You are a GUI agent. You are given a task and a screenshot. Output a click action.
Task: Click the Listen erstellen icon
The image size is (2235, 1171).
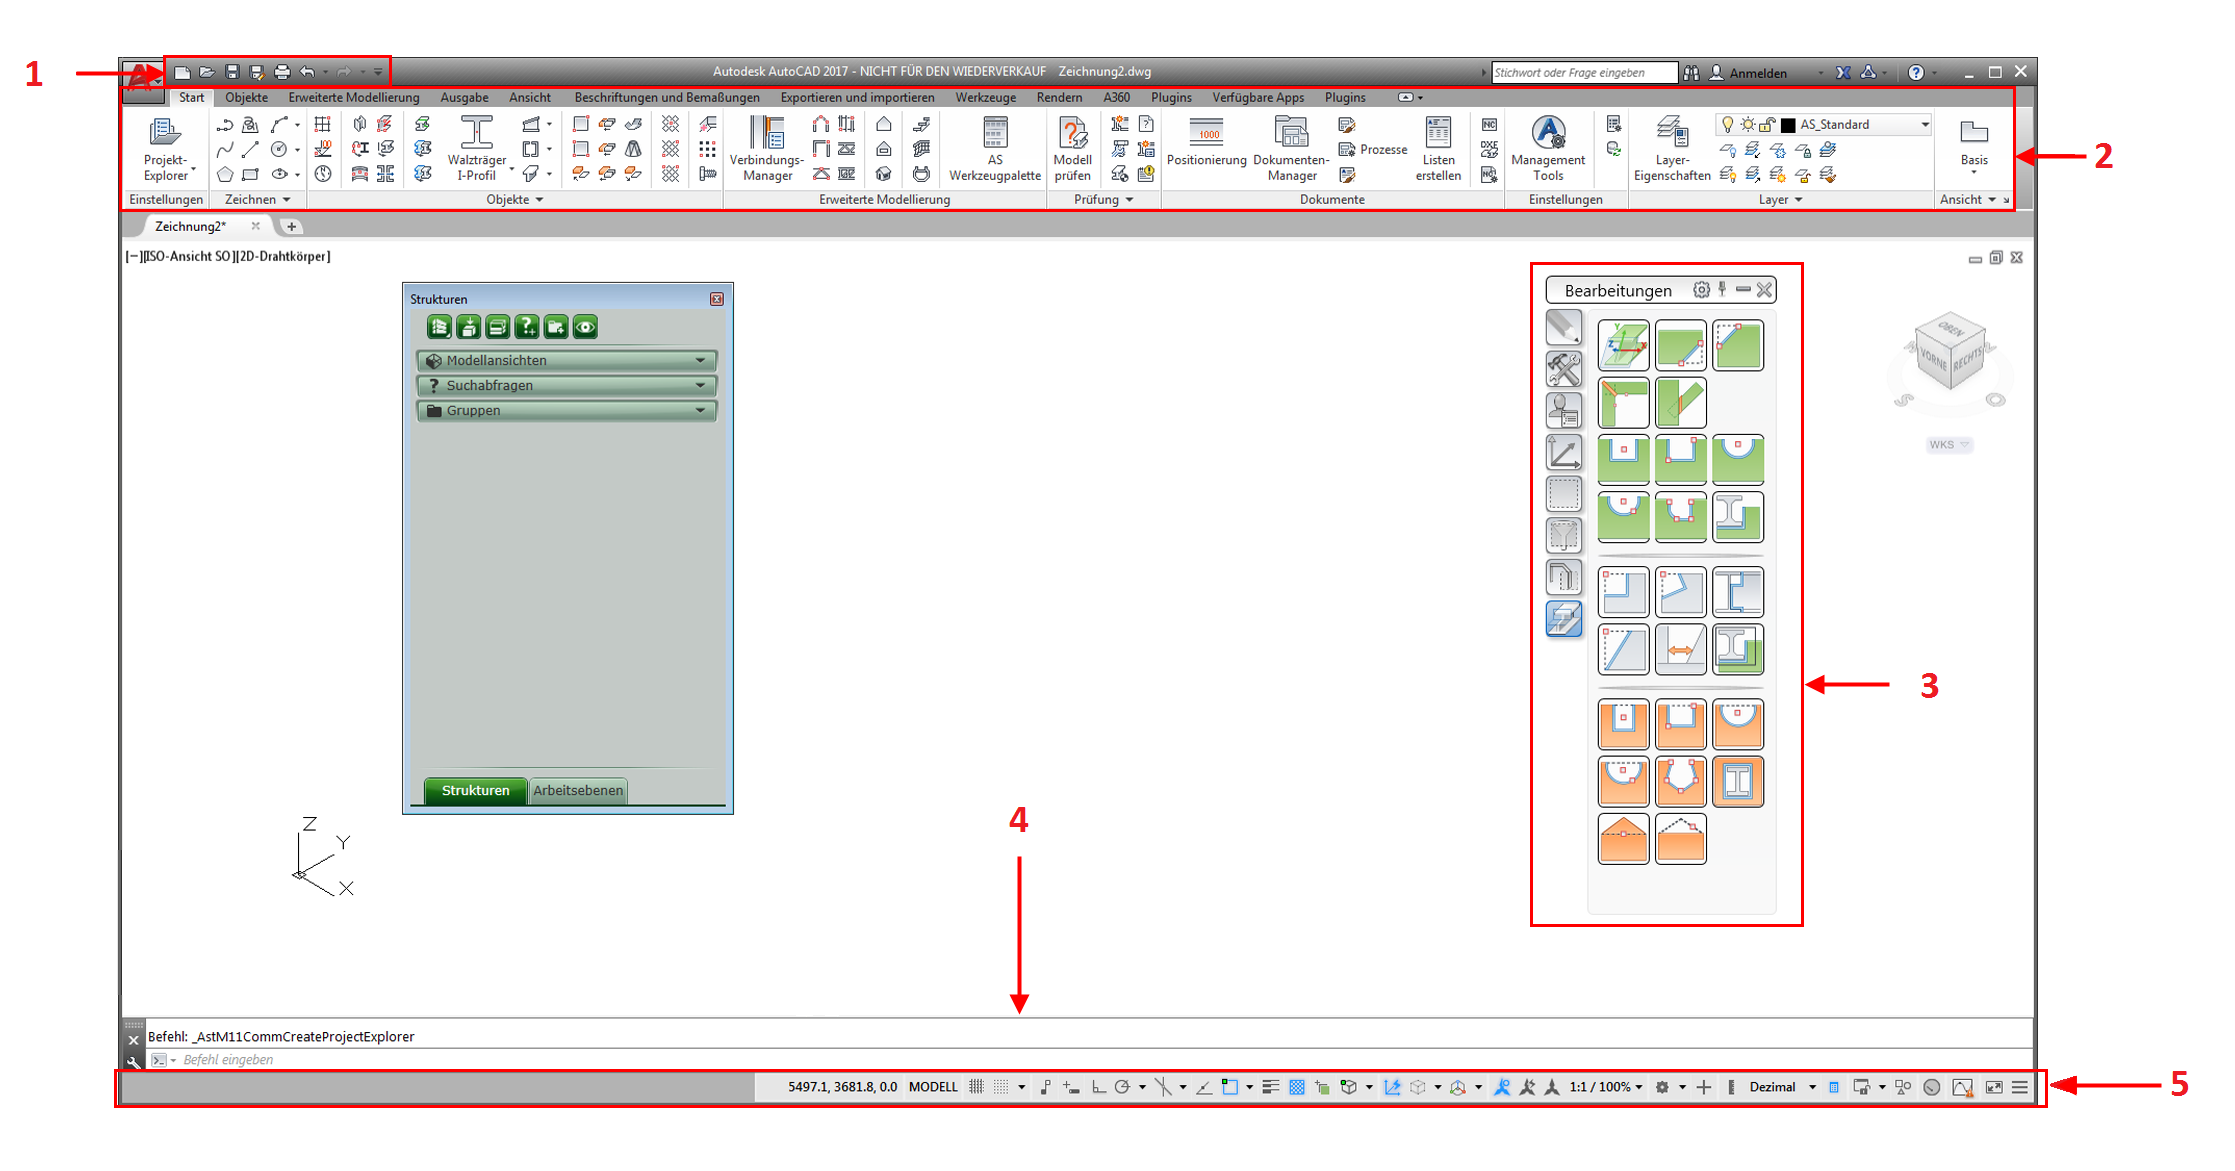pyautogui.click(x=1438, y=133)
